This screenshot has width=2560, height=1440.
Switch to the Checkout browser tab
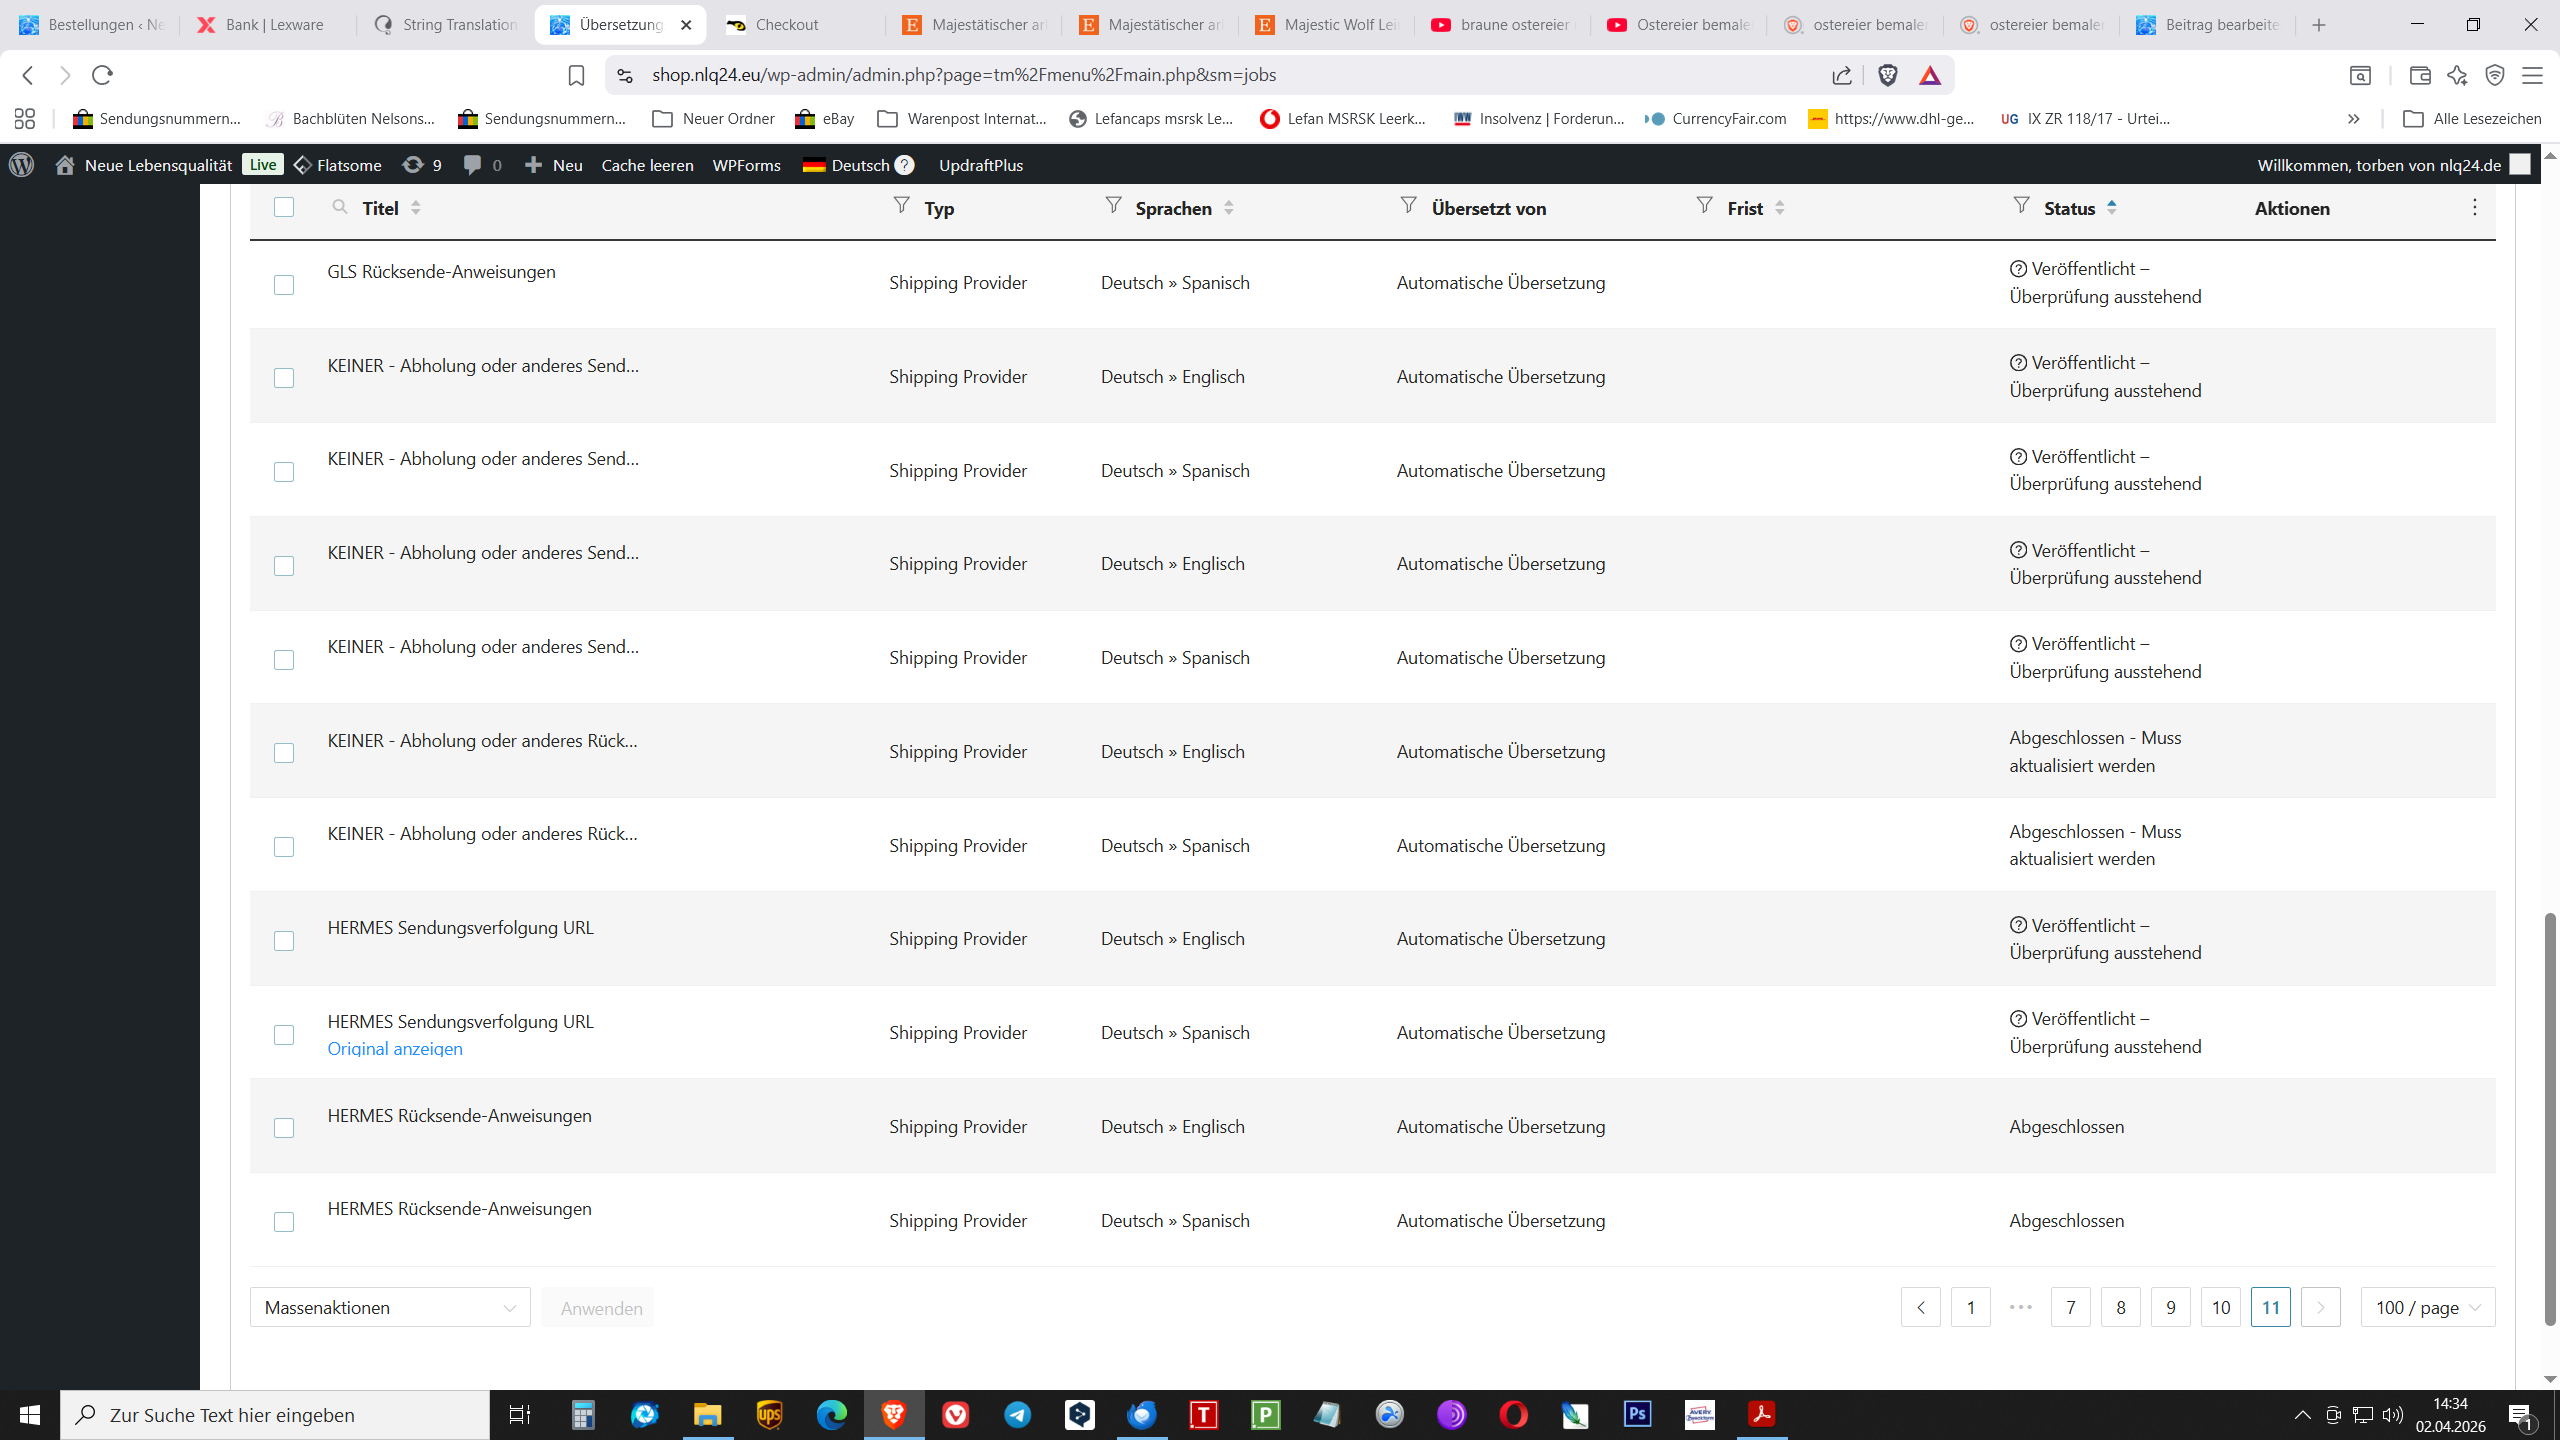786,25
